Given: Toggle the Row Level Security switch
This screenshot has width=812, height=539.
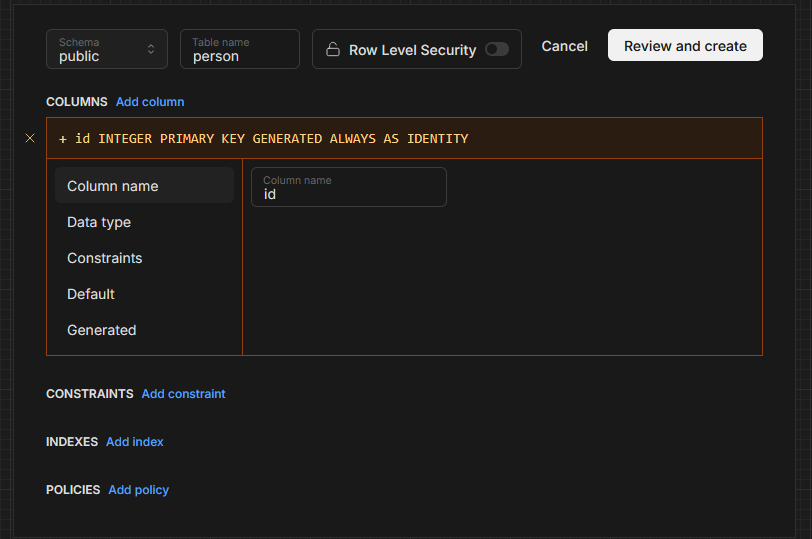Looking at the screenshot, I should coord(497,49).
